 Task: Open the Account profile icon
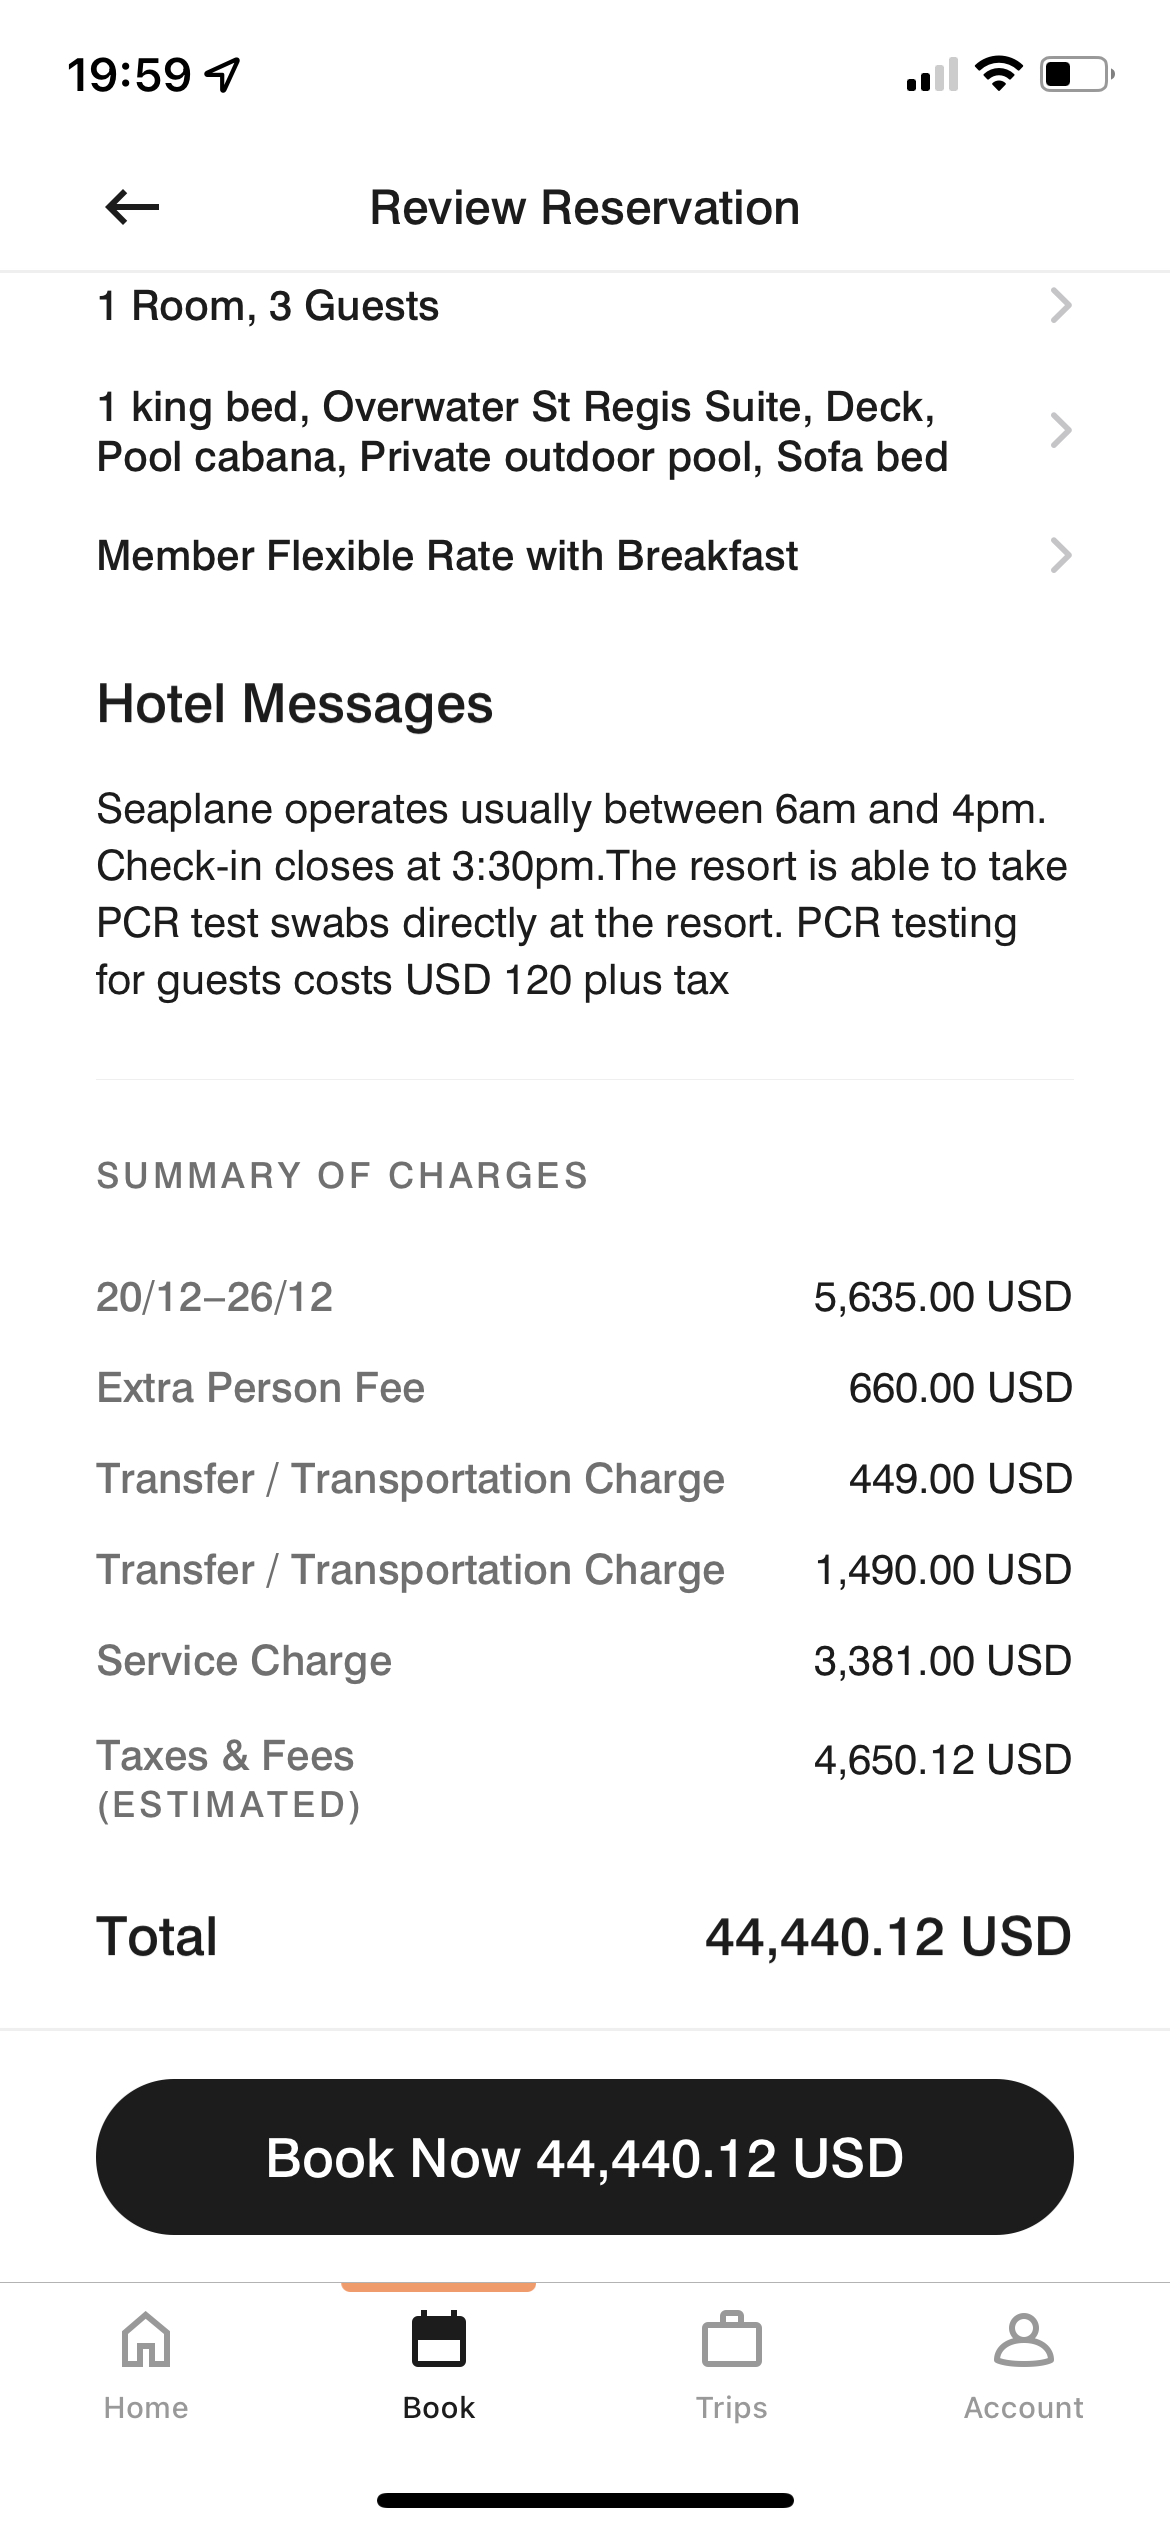click(1024, 2339)
